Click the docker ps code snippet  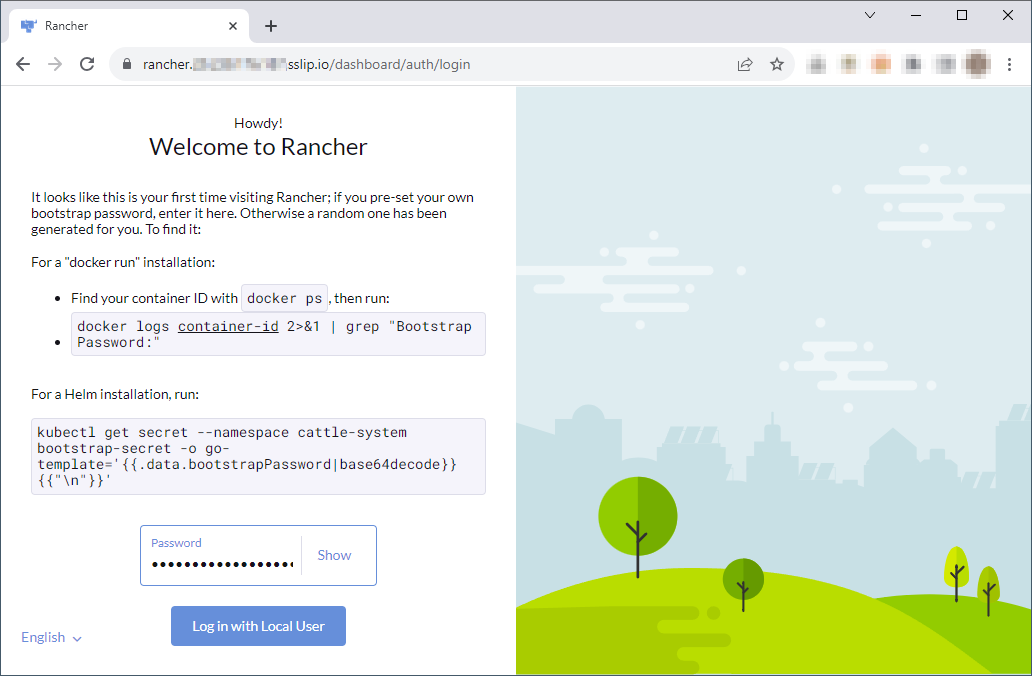tap(284, 298)
